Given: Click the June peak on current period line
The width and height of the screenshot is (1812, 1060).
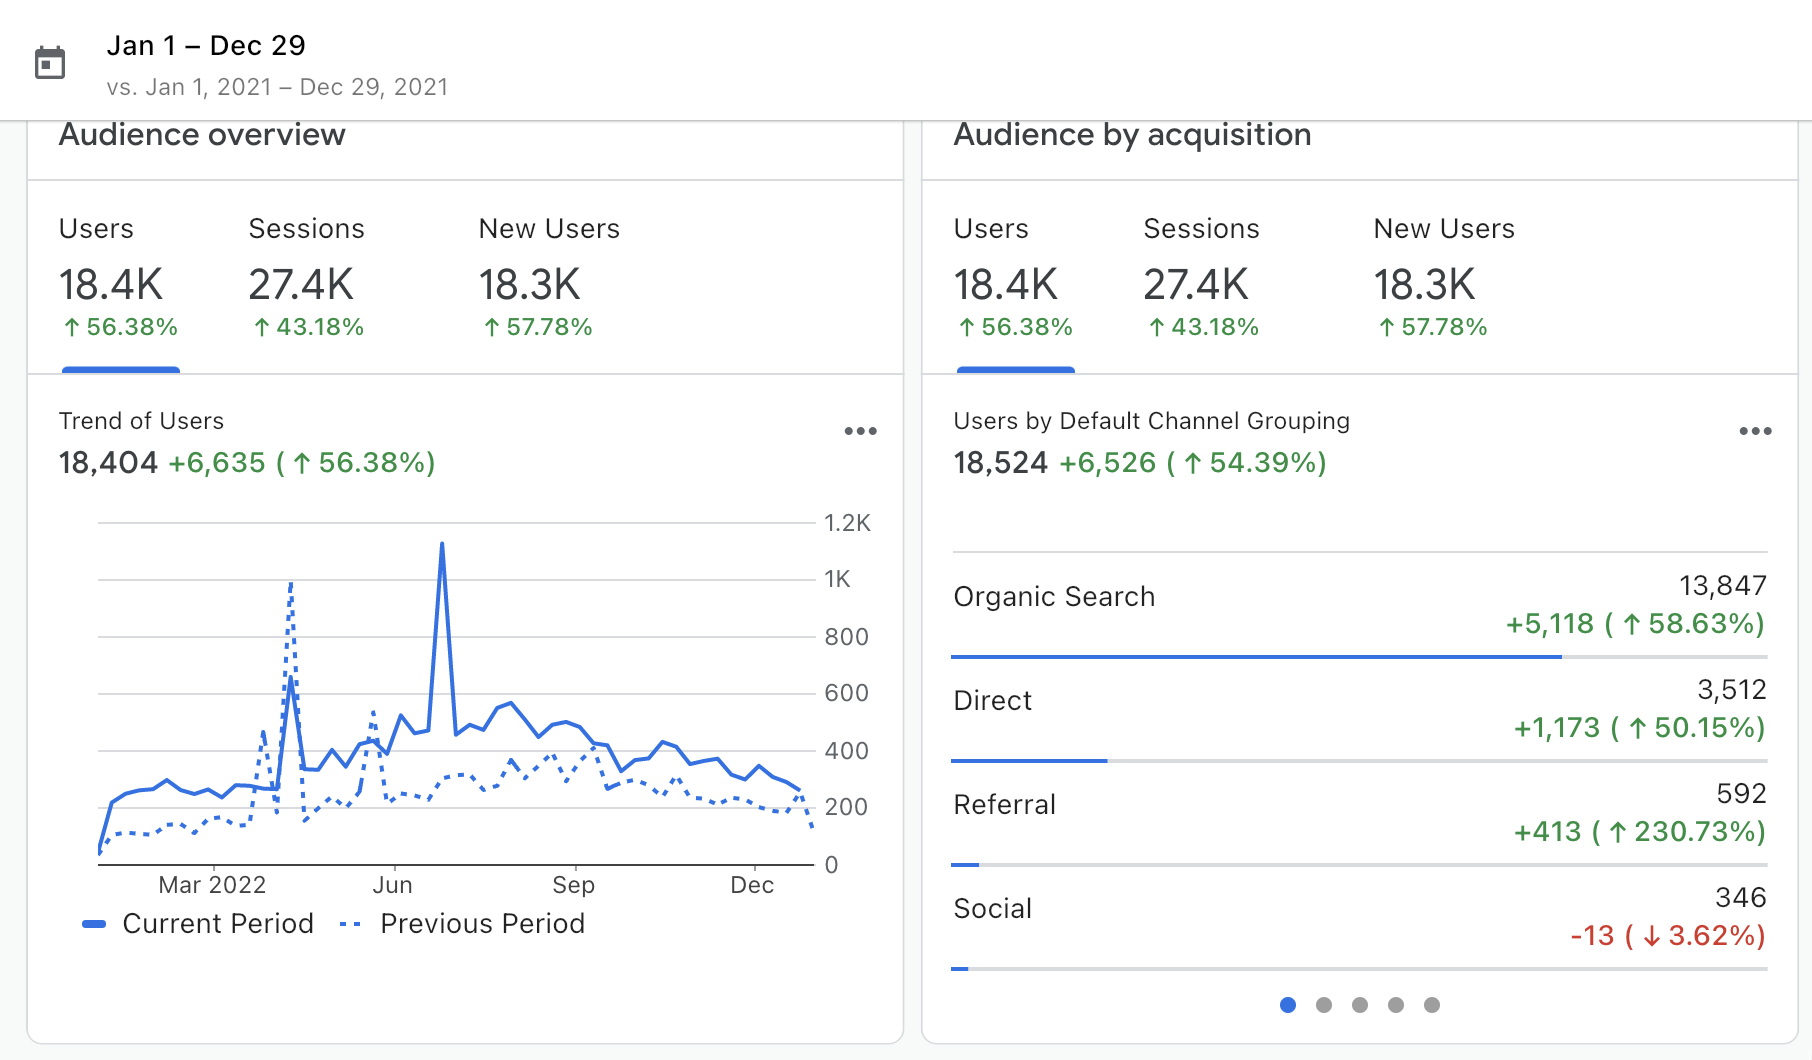Looking at the screenshot, I should (x=442, y=546).
